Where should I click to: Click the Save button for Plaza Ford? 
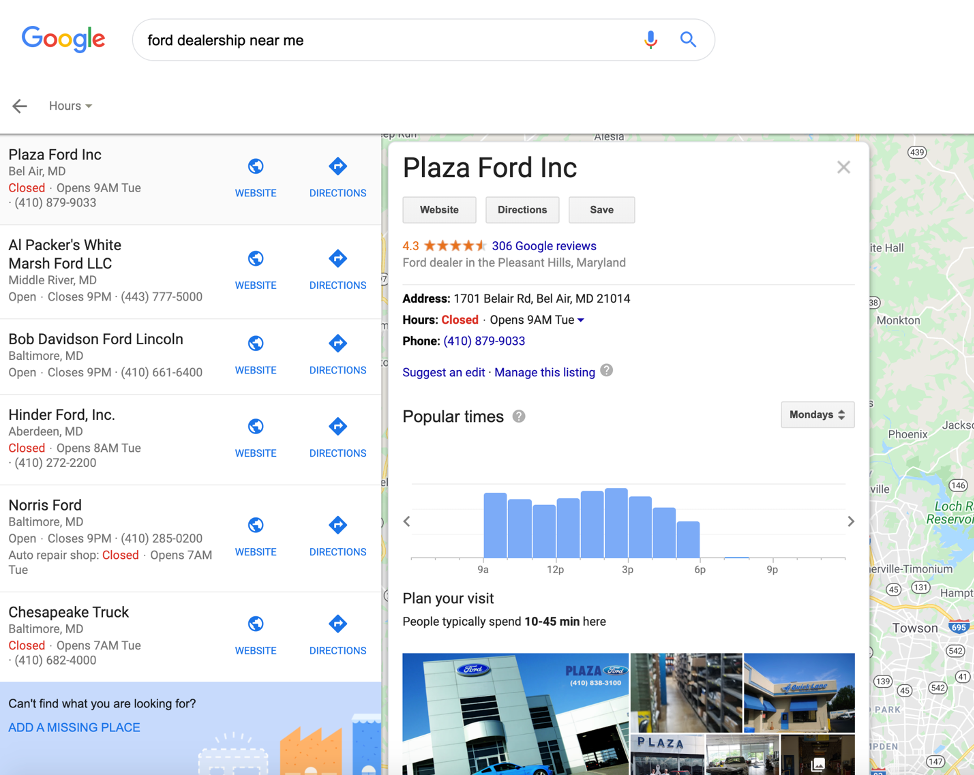tap(601, 210)
